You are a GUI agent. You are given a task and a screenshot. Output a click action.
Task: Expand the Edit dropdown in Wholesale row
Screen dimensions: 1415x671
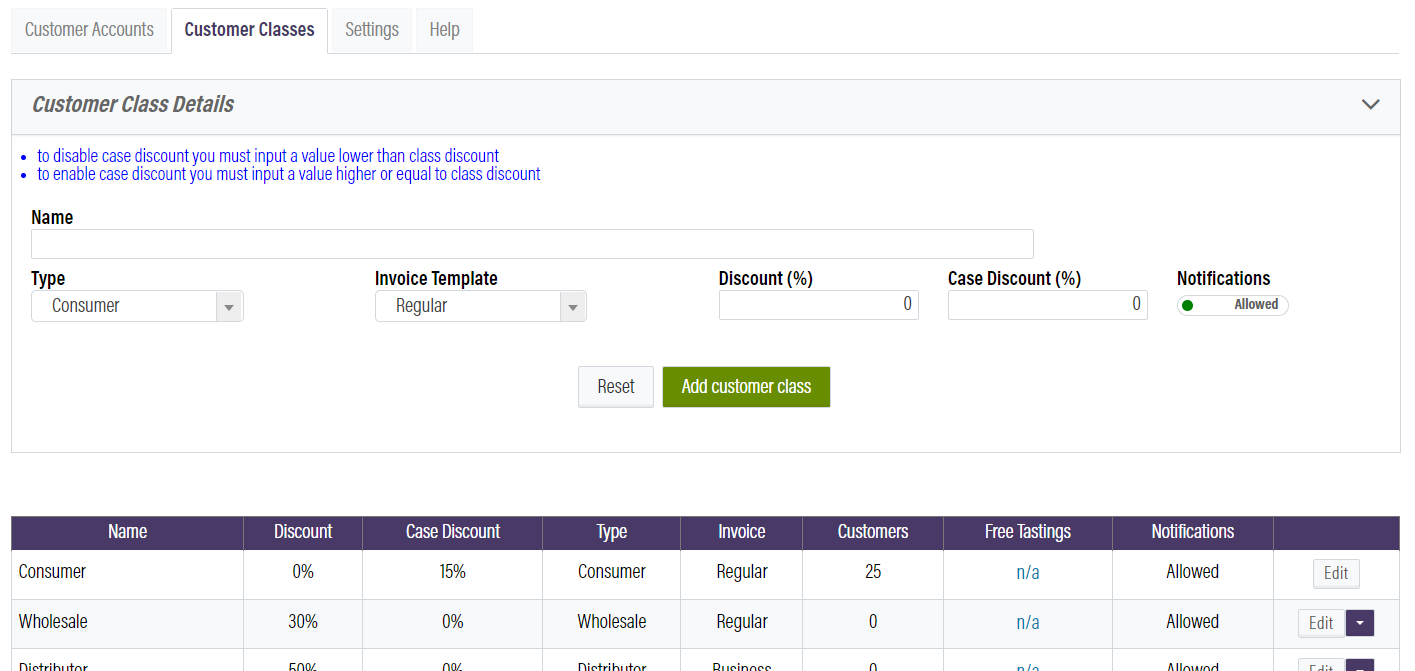coord(1359,621)
